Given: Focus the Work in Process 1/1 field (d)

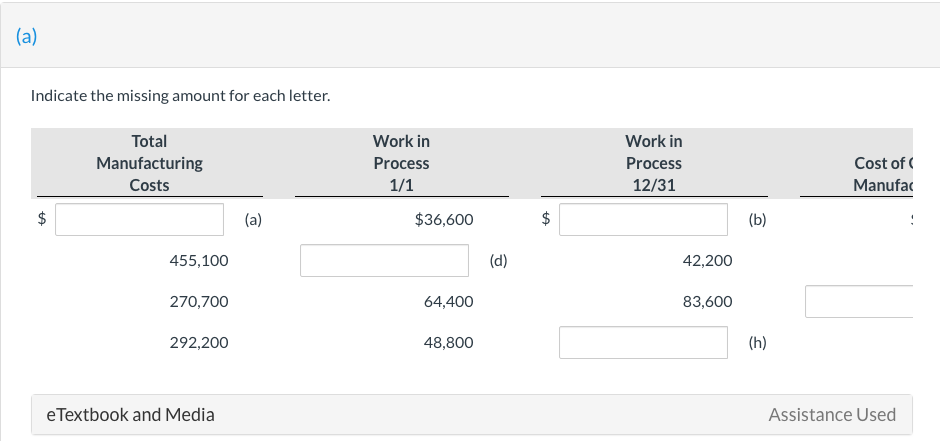Looking at the screenshot, I should tap(385, 261).
